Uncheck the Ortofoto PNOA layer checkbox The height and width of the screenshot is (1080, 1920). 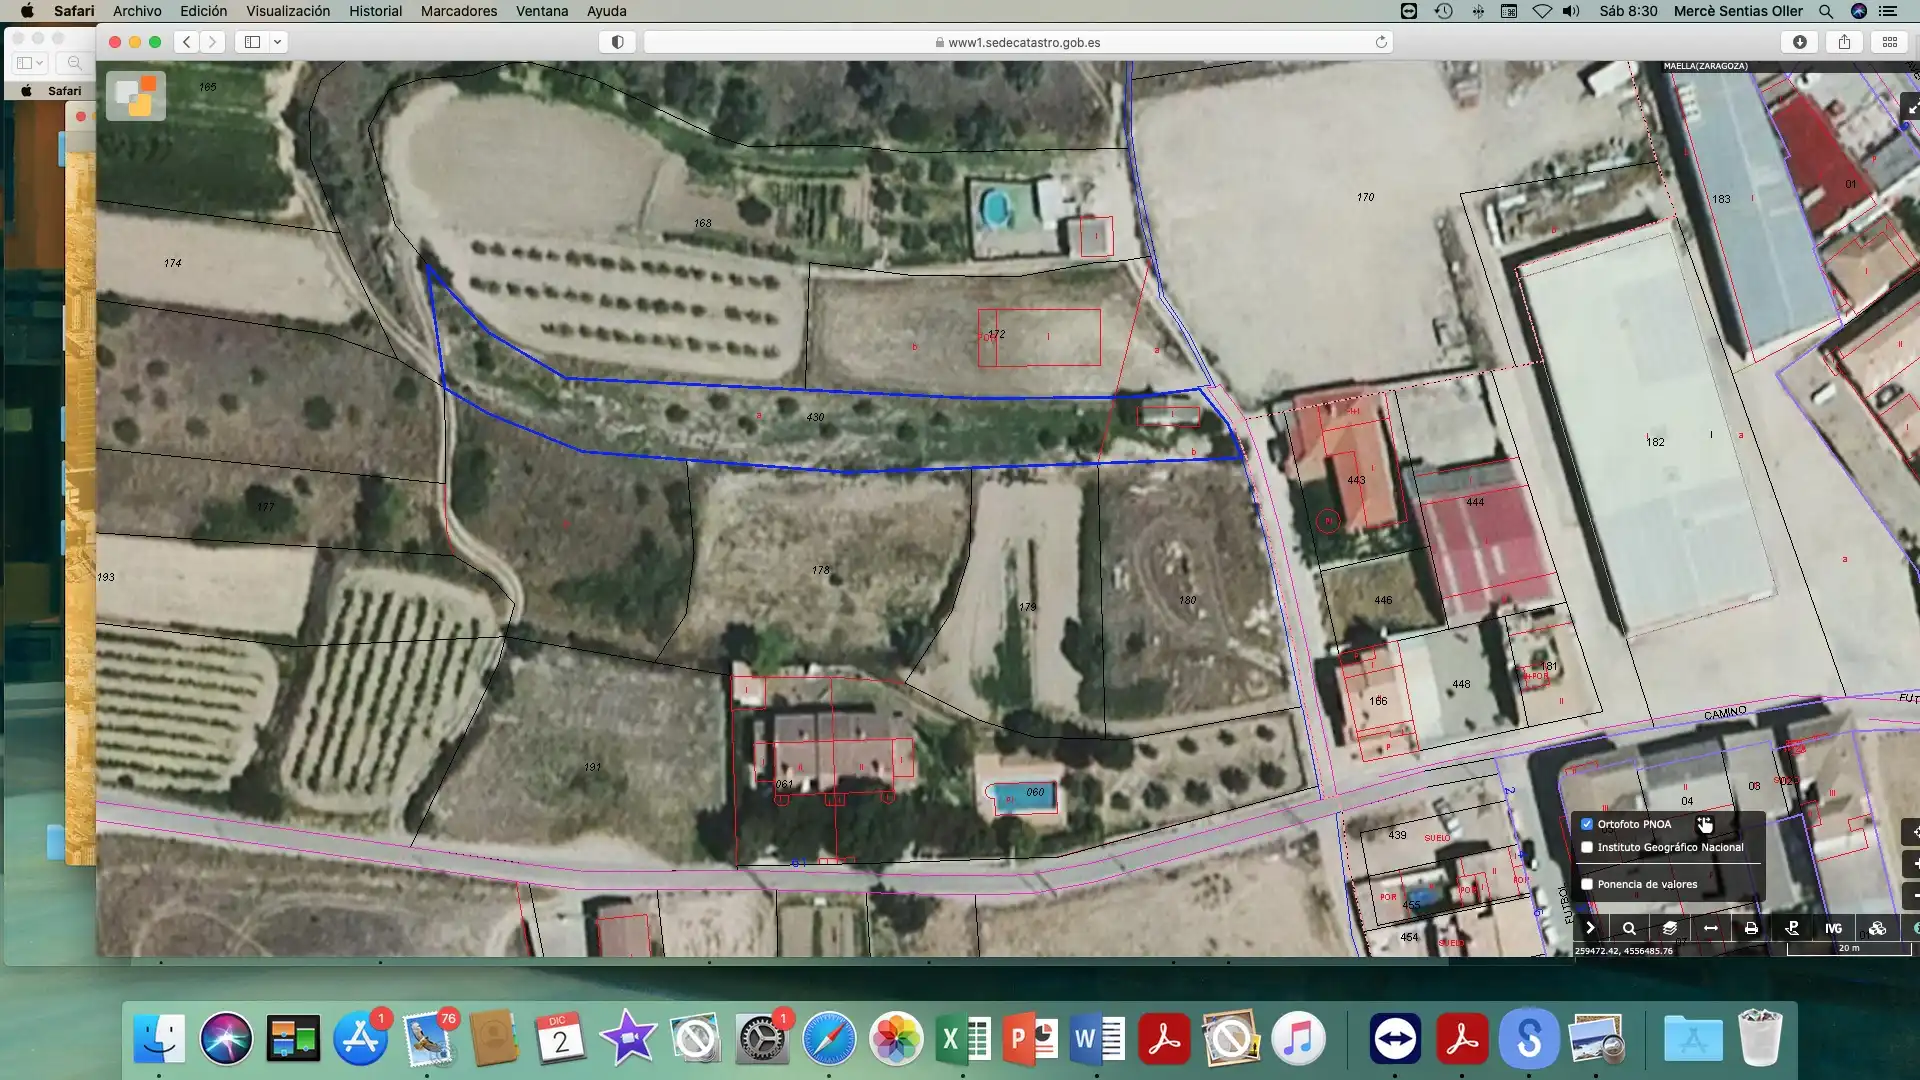(1587, 824)
